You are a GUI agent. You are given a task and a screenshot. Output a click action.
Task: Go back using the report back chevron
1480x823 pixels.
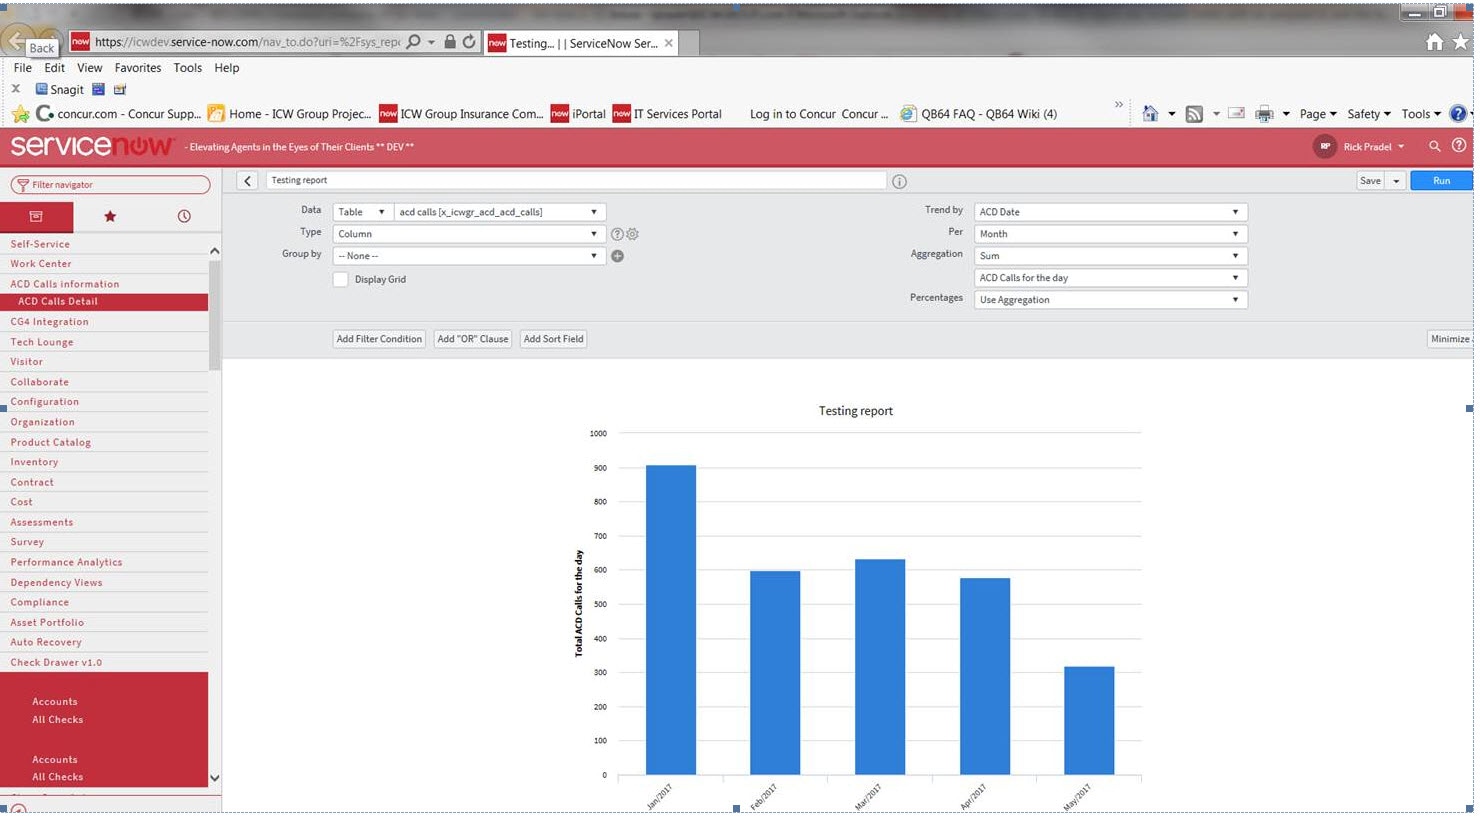(x=248, y=181)
